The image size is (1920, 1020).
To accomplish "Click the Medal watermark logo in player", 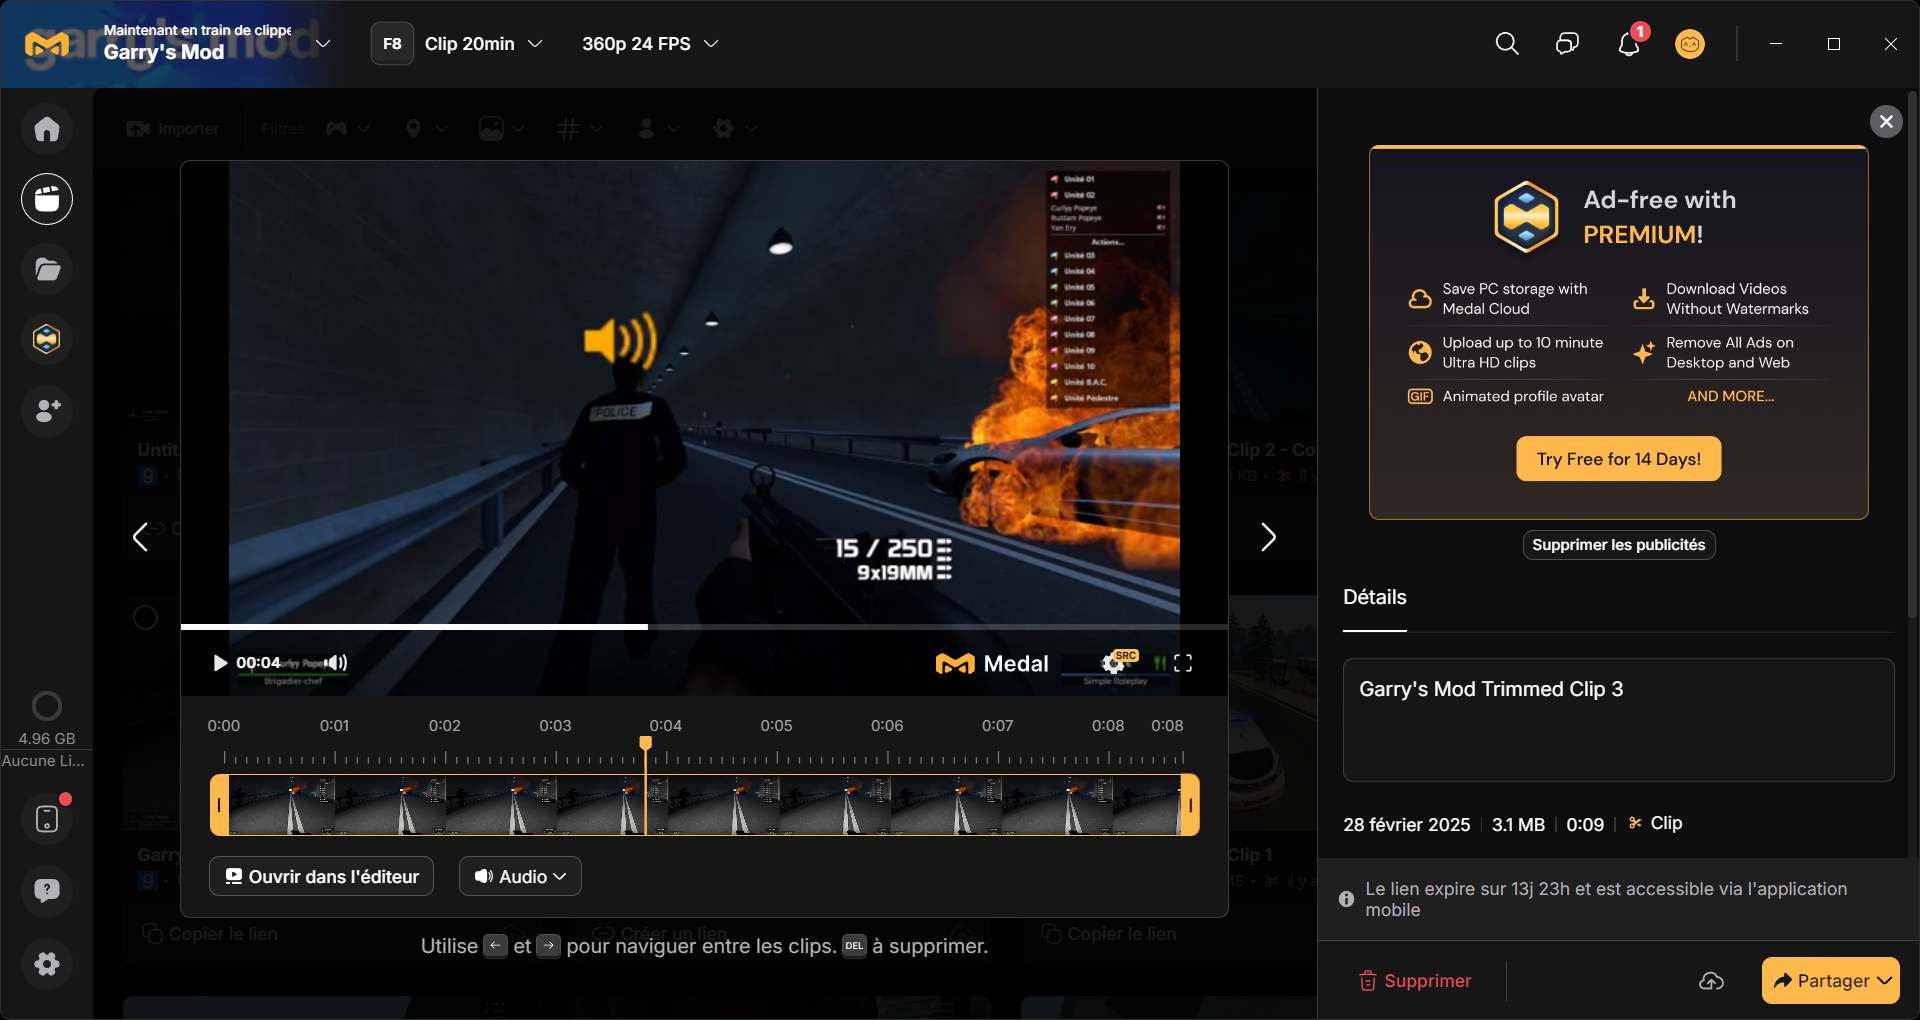I will click(992, 664).
